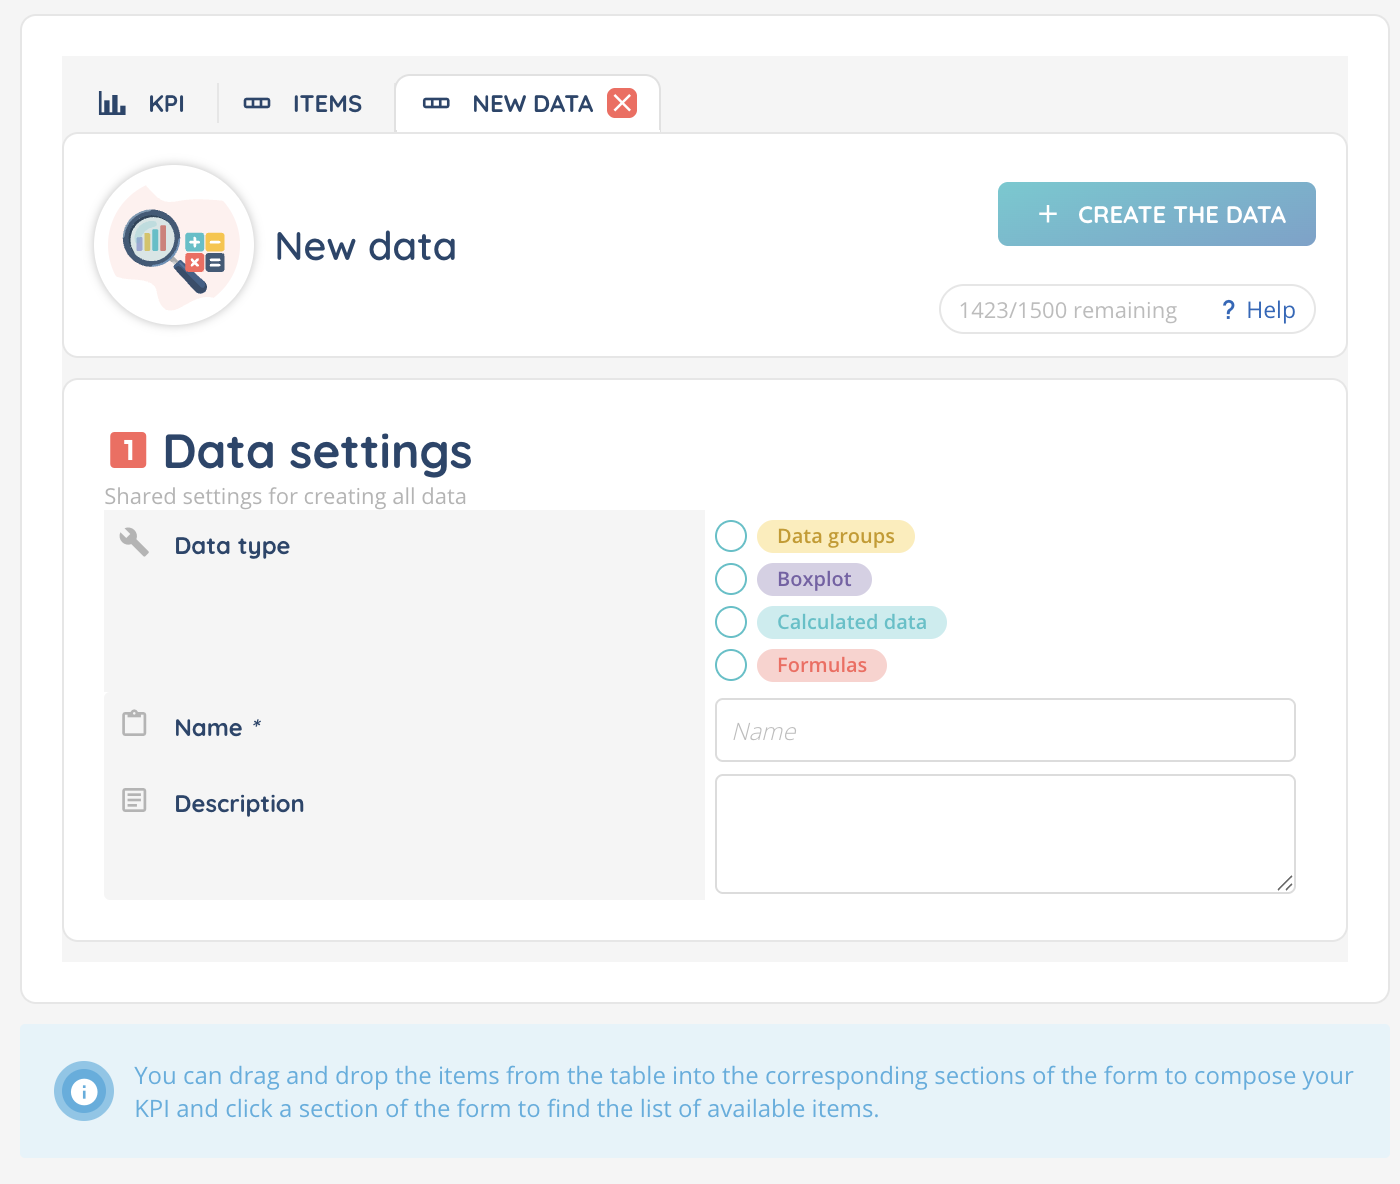Click the clipboard icon beside Name

point(134,723)
